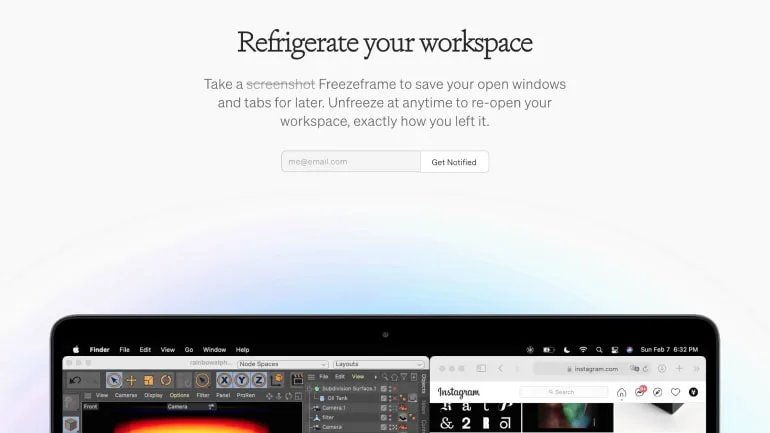This screenshot has height=433, width=770.
Task: Select the orange Scale tool icon
Action: click(x=149, y=380)
